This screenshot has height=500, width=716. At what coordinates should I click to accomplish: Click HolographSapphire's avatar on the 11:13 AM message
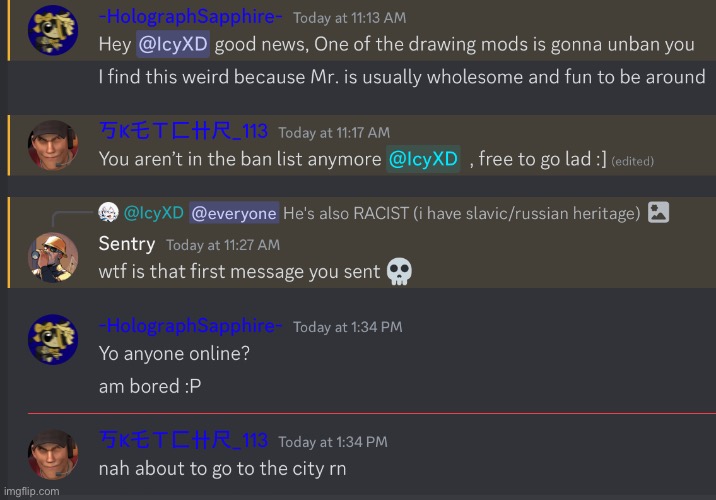(x=53, y=30)
